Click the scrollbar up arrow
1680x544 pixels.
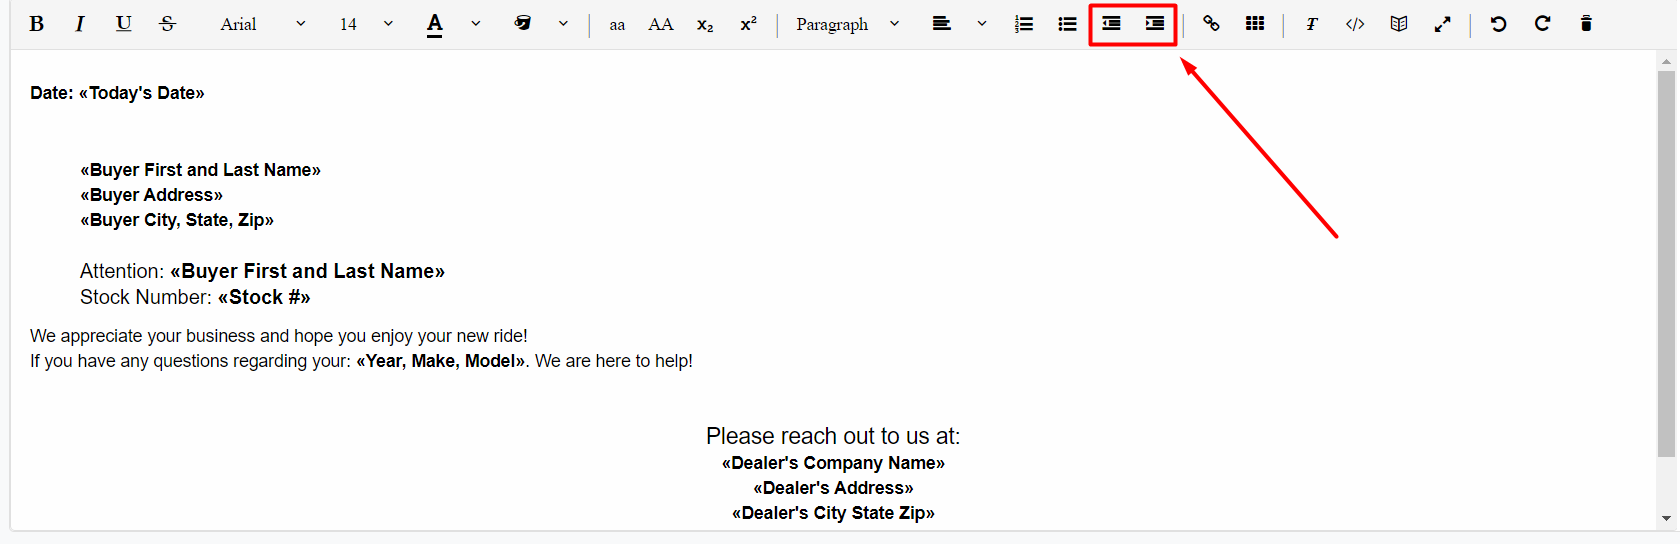1666,62
